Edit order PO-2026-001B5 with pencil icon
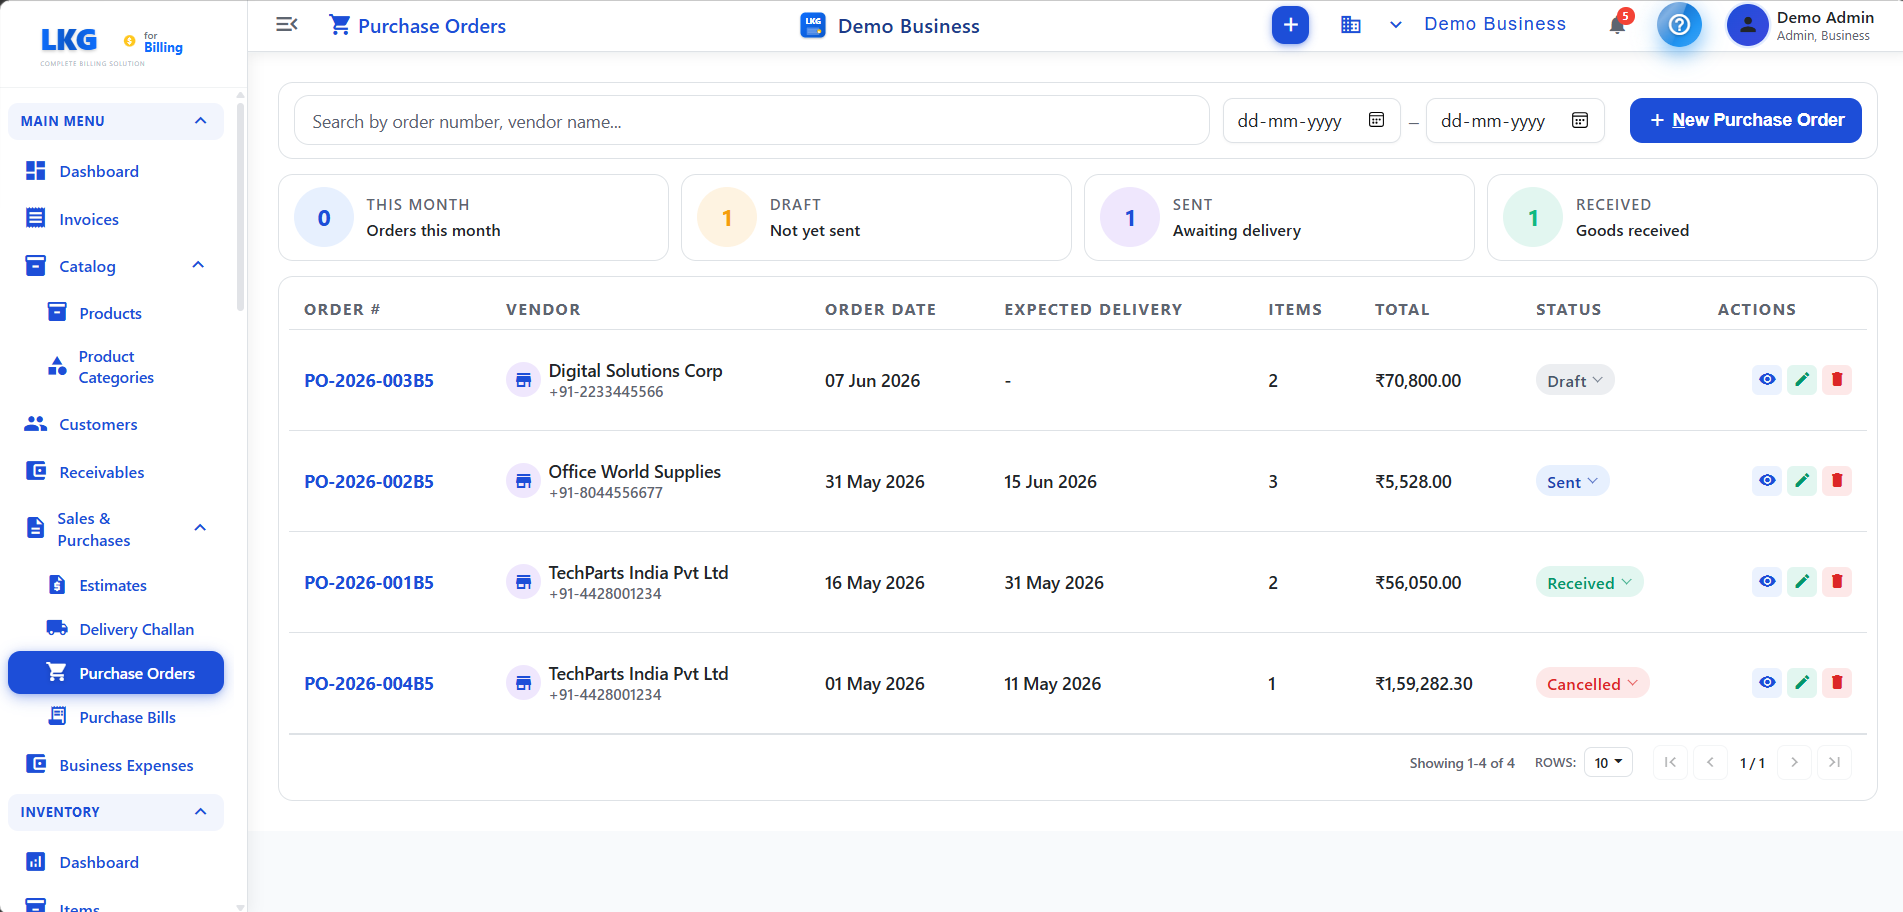The image size is (1903, 912). 1802,582
